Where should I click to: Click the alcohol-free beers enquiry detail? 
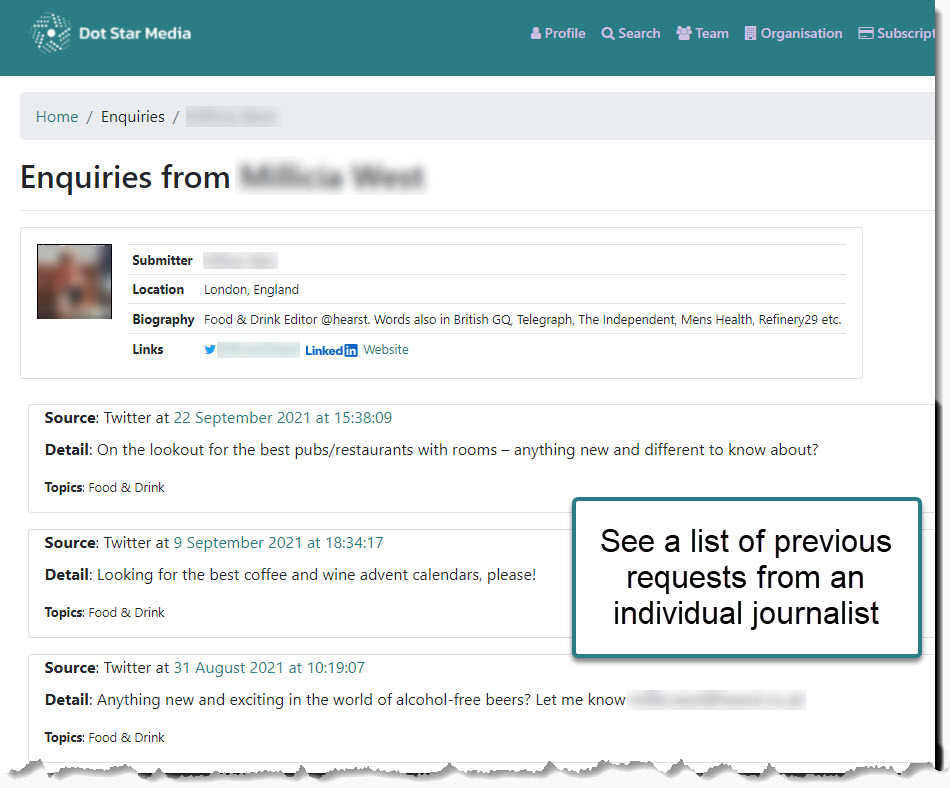point(361,700)
